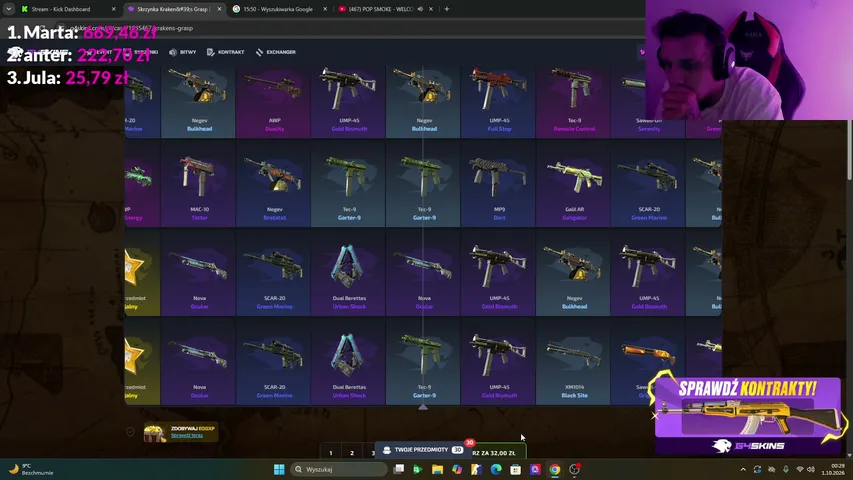The width and height of the screenshot is (853, 480).
Task: Select the Skrzynka Kraken's Grasp browser tab
Action: (173, 9)
